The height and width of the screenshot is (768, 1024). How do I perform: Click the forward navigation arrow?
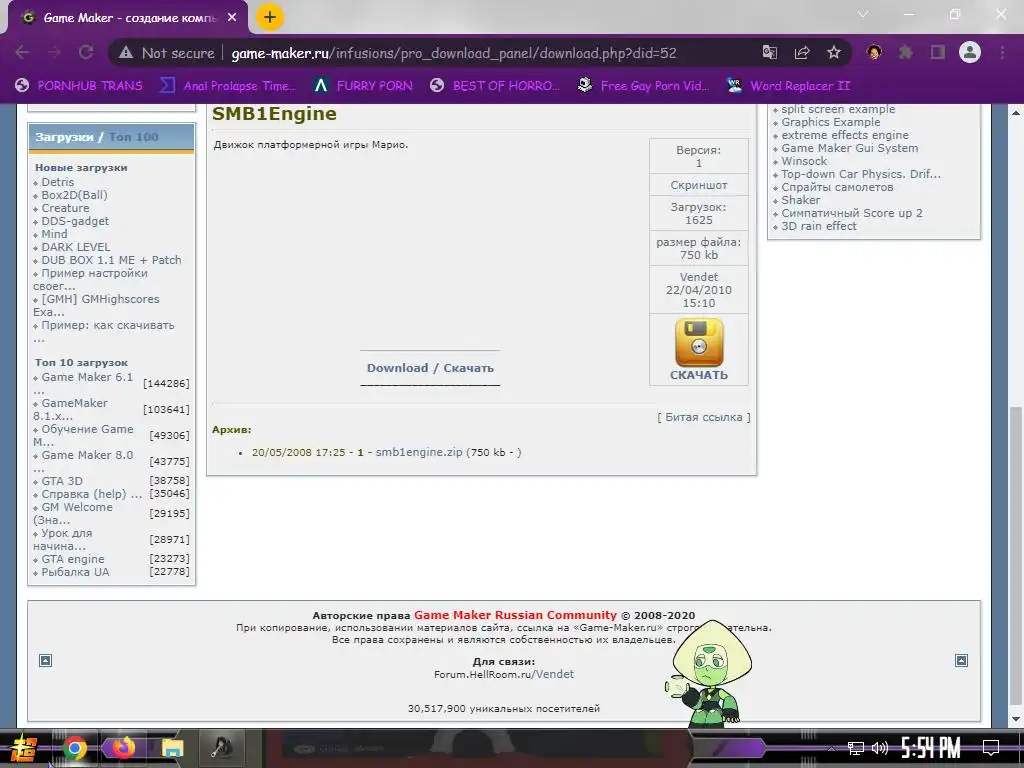click(x=54, y=52)
